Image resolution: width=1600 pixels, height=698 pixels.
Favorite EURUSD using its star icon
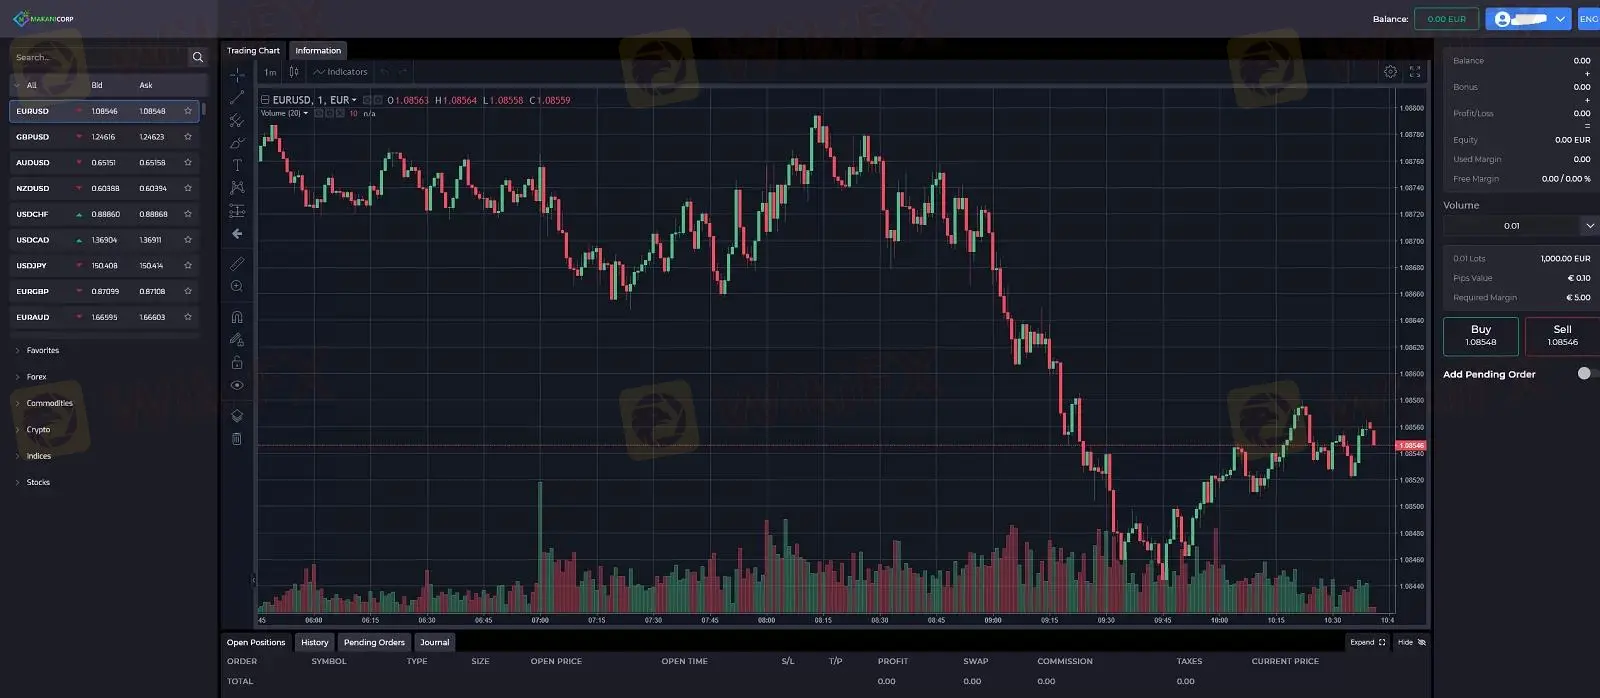[187, 111]
